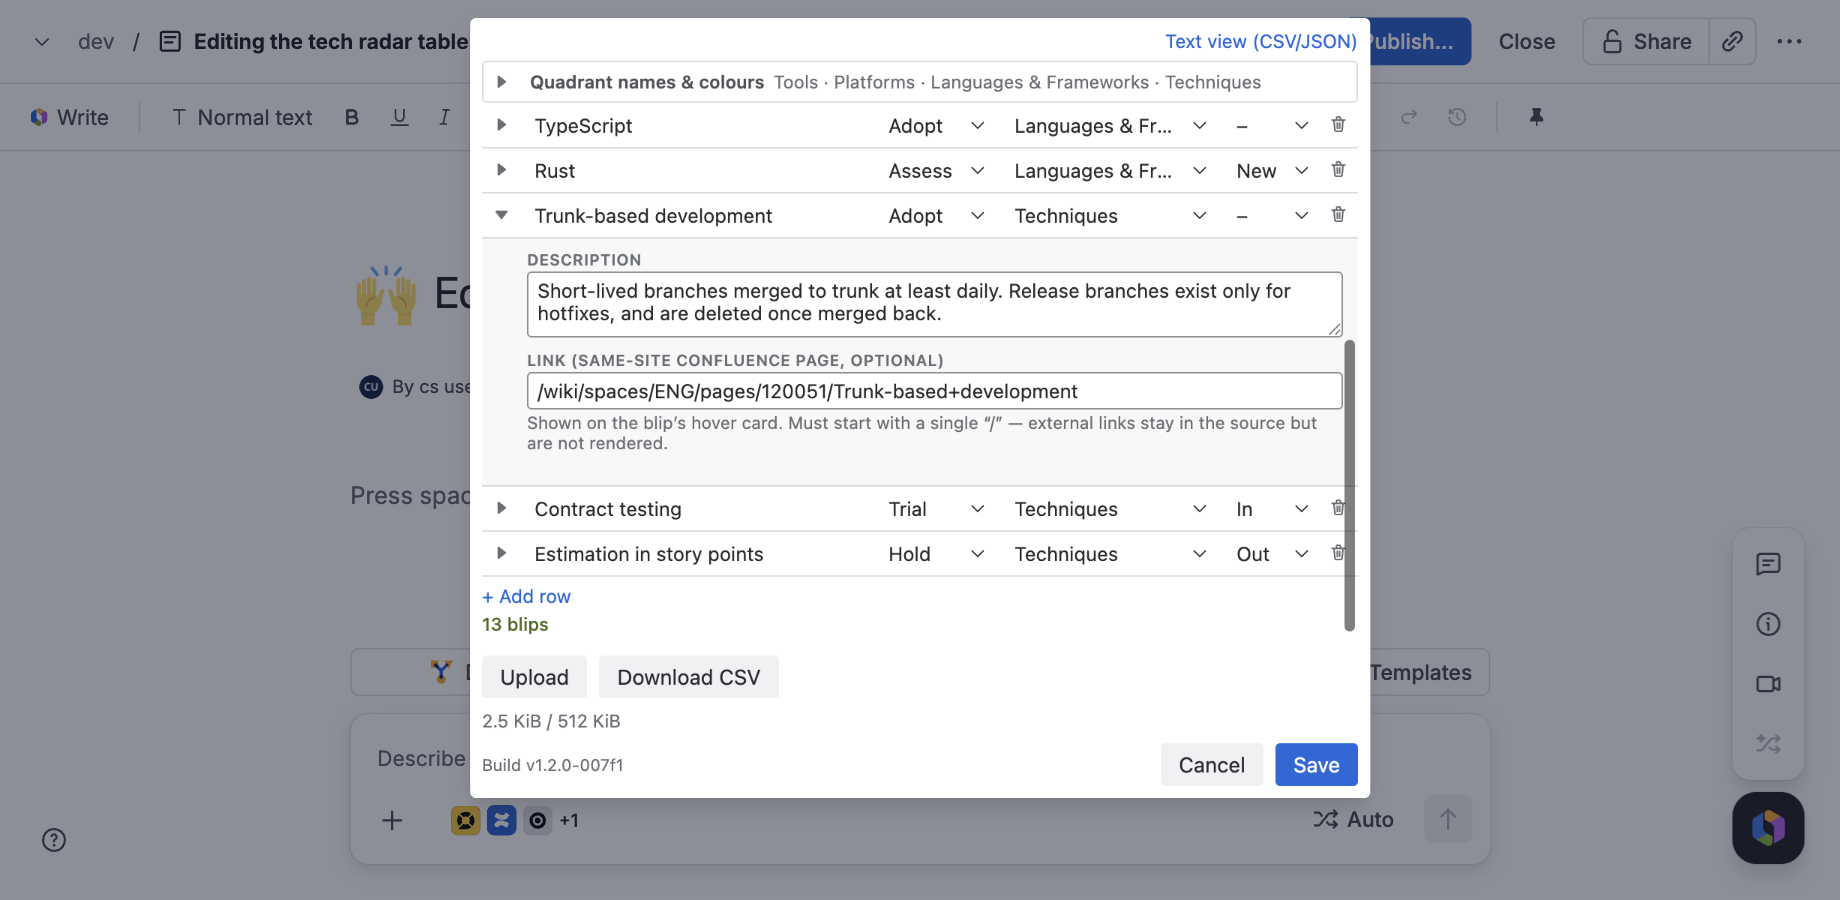Viewport: 1840px width, 900px height.
Task: Switch to Text view (CSV/JSON)
Action: (1260, 41)
